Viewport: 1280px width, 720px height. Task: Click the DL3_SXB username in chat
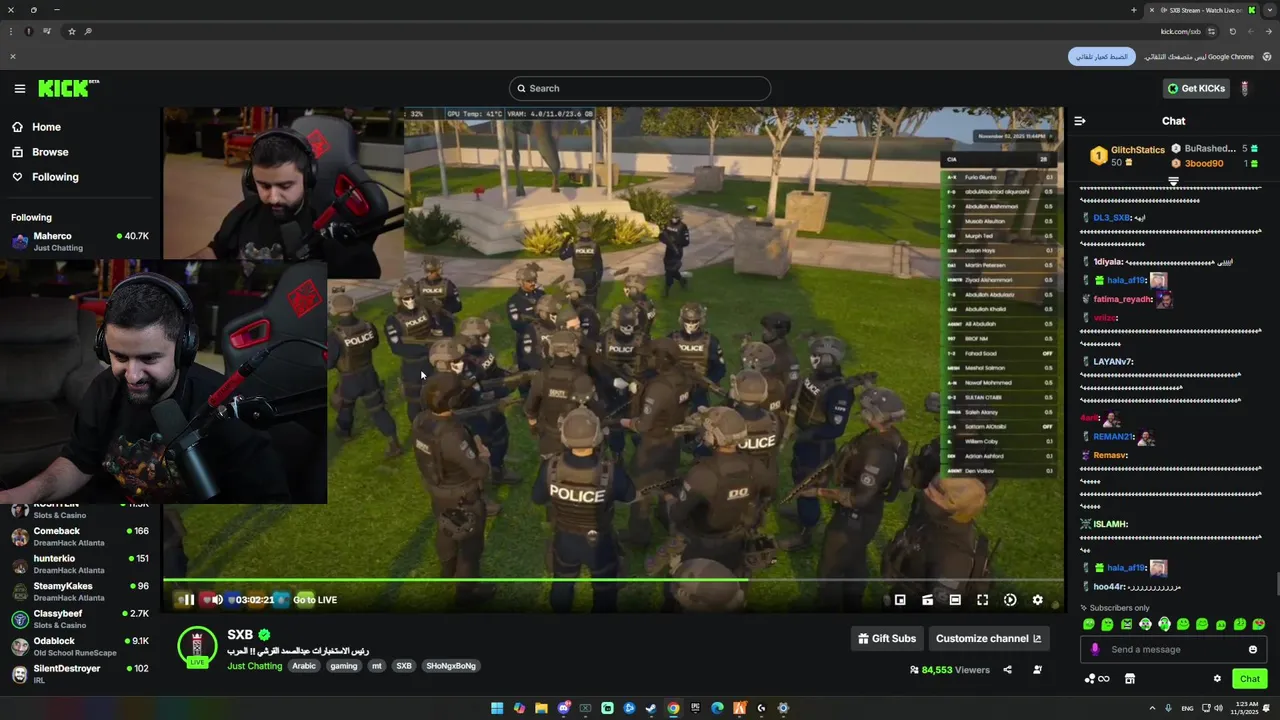pyautogui.click(x=1112, y=217)
